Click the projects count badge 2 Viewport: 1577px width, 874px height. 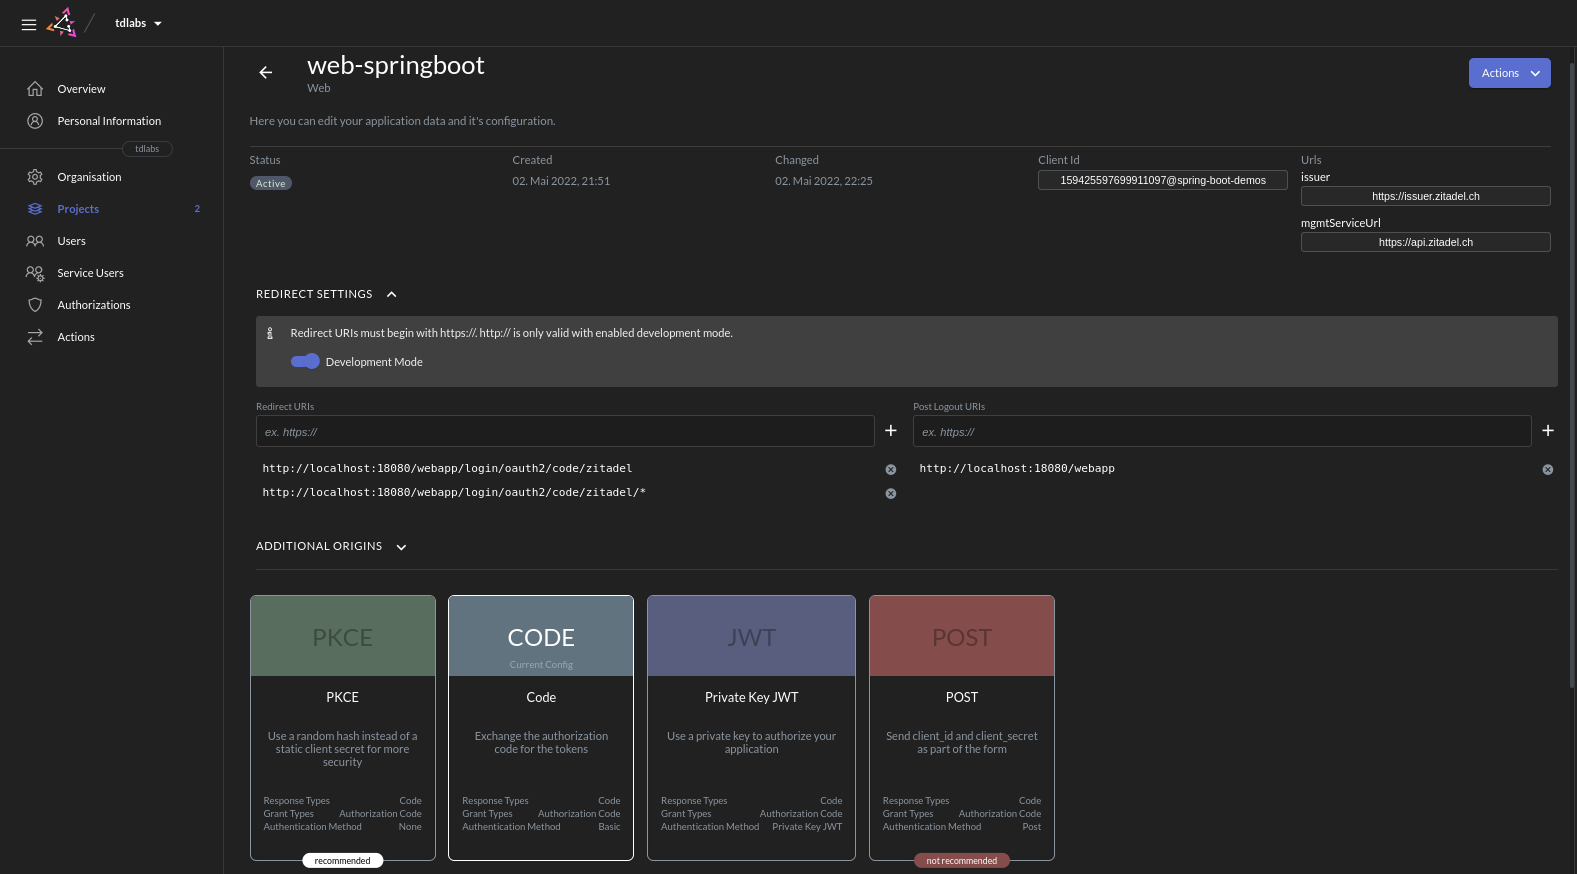click(197, 209)
